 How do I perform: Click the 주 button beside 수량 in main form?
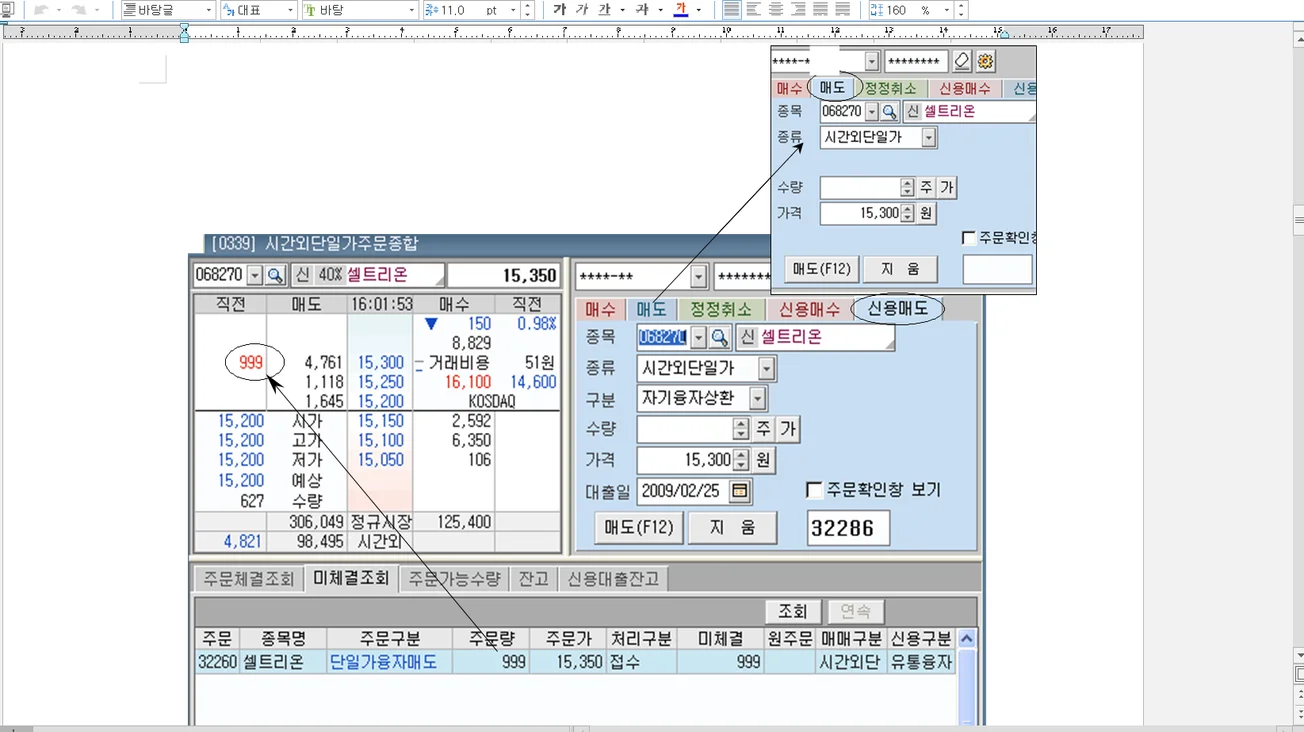click(763, 430)
